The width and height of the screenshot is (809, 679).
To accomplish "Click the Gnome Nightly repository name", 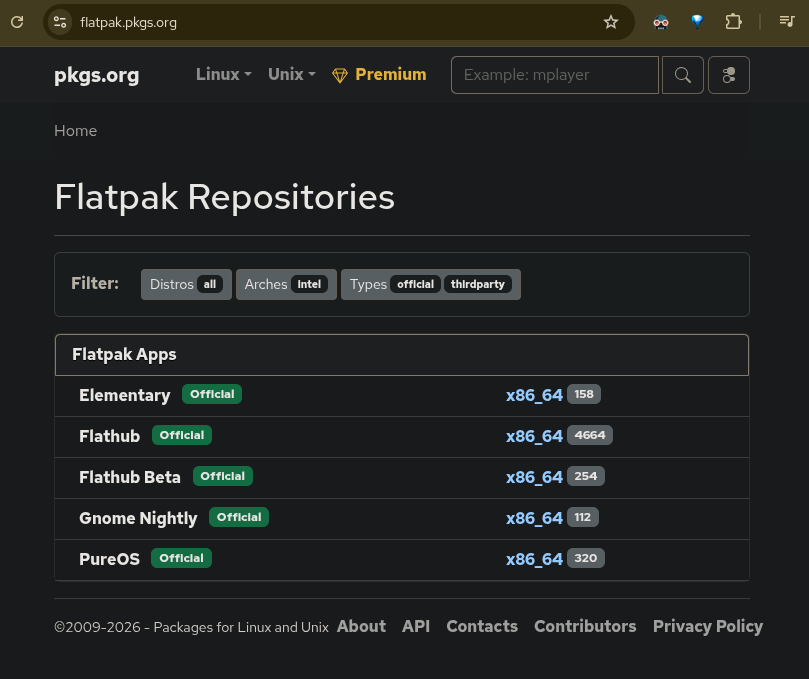I will 138,519.
